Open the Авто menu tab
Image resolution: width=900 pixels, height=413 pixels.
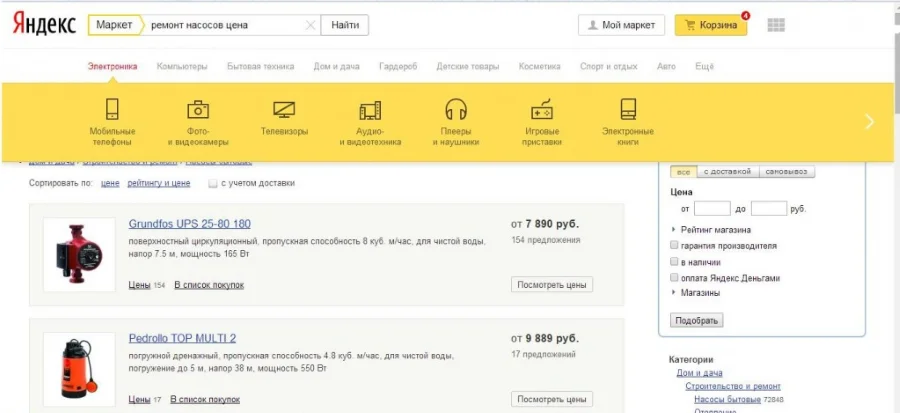[666, 67]
